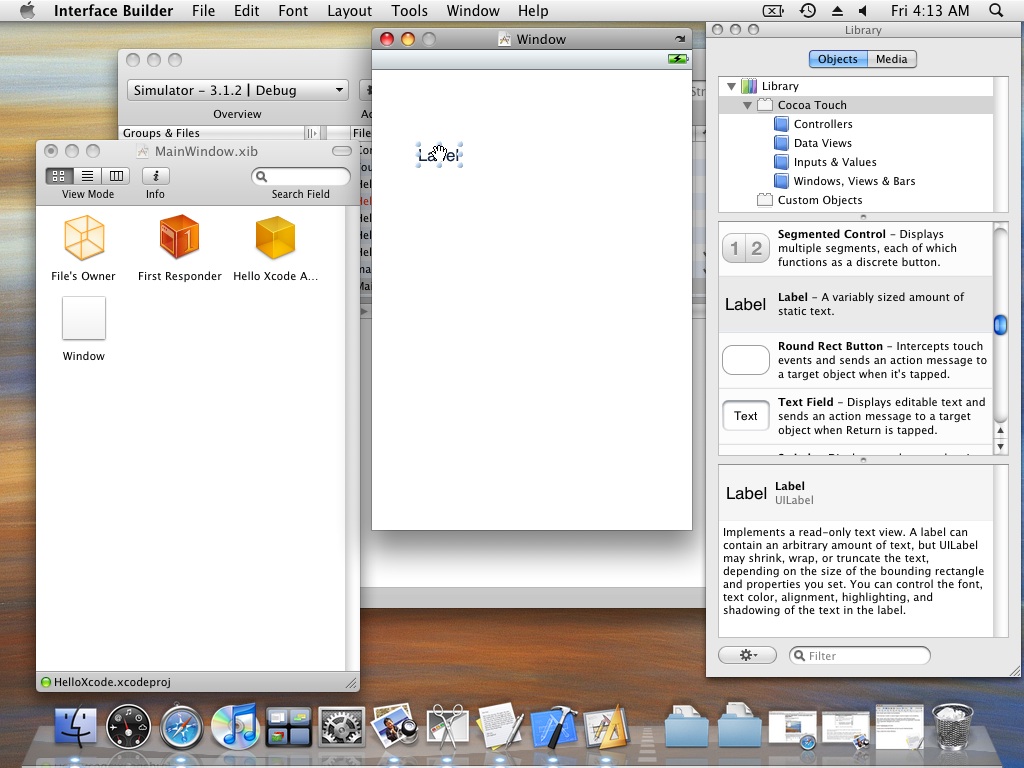Open the Simulator - 3.1.2 | Debug dropdown

tap(238, 90)
